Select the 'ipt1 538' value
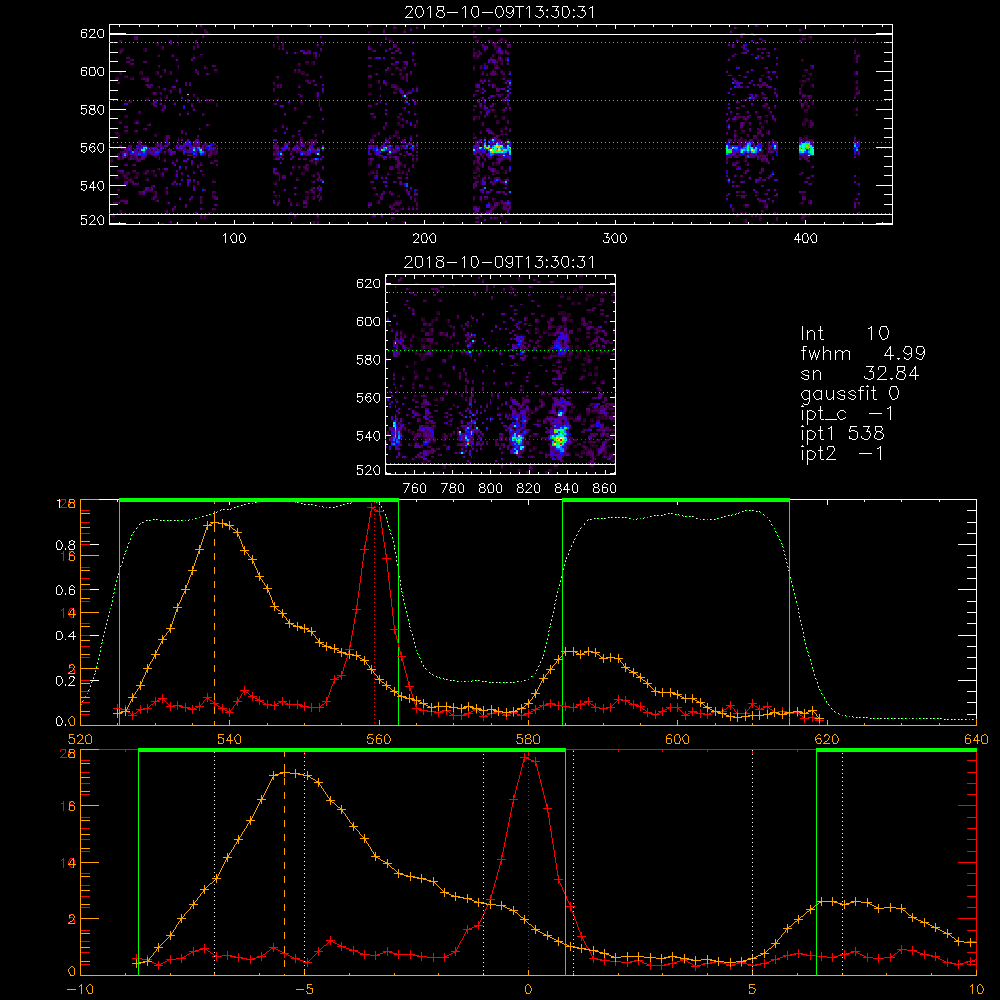Screen dimensions: 1000x1000 (x=842, y=434)
